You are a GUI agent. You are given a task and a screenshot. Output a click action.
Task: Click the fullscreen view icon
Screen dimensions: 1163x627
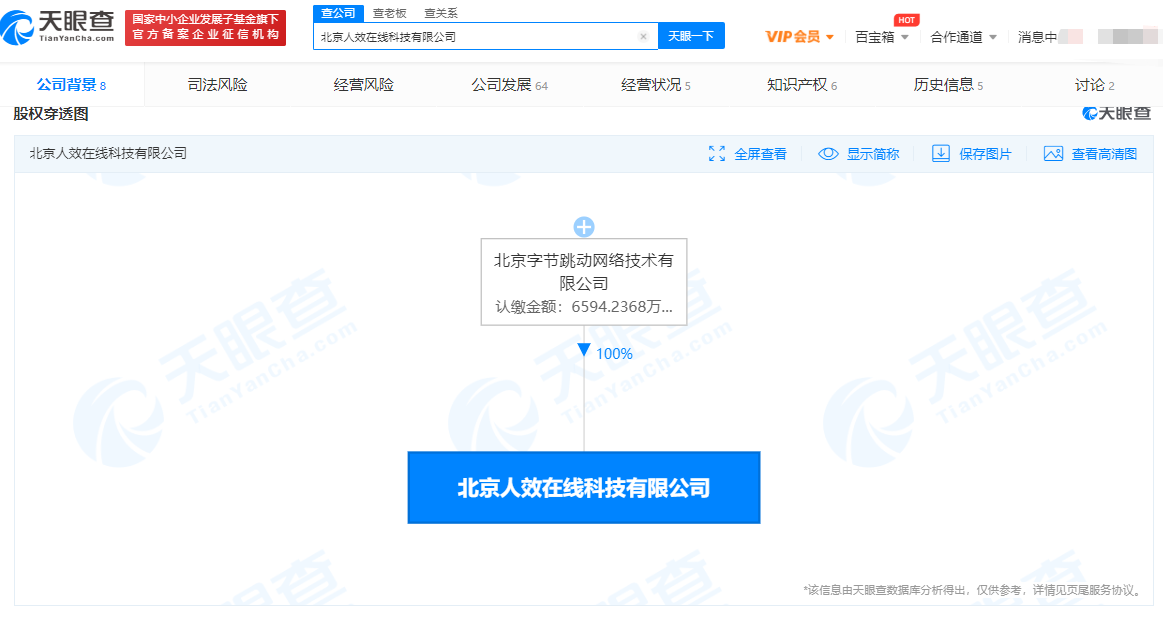[717, 154]
